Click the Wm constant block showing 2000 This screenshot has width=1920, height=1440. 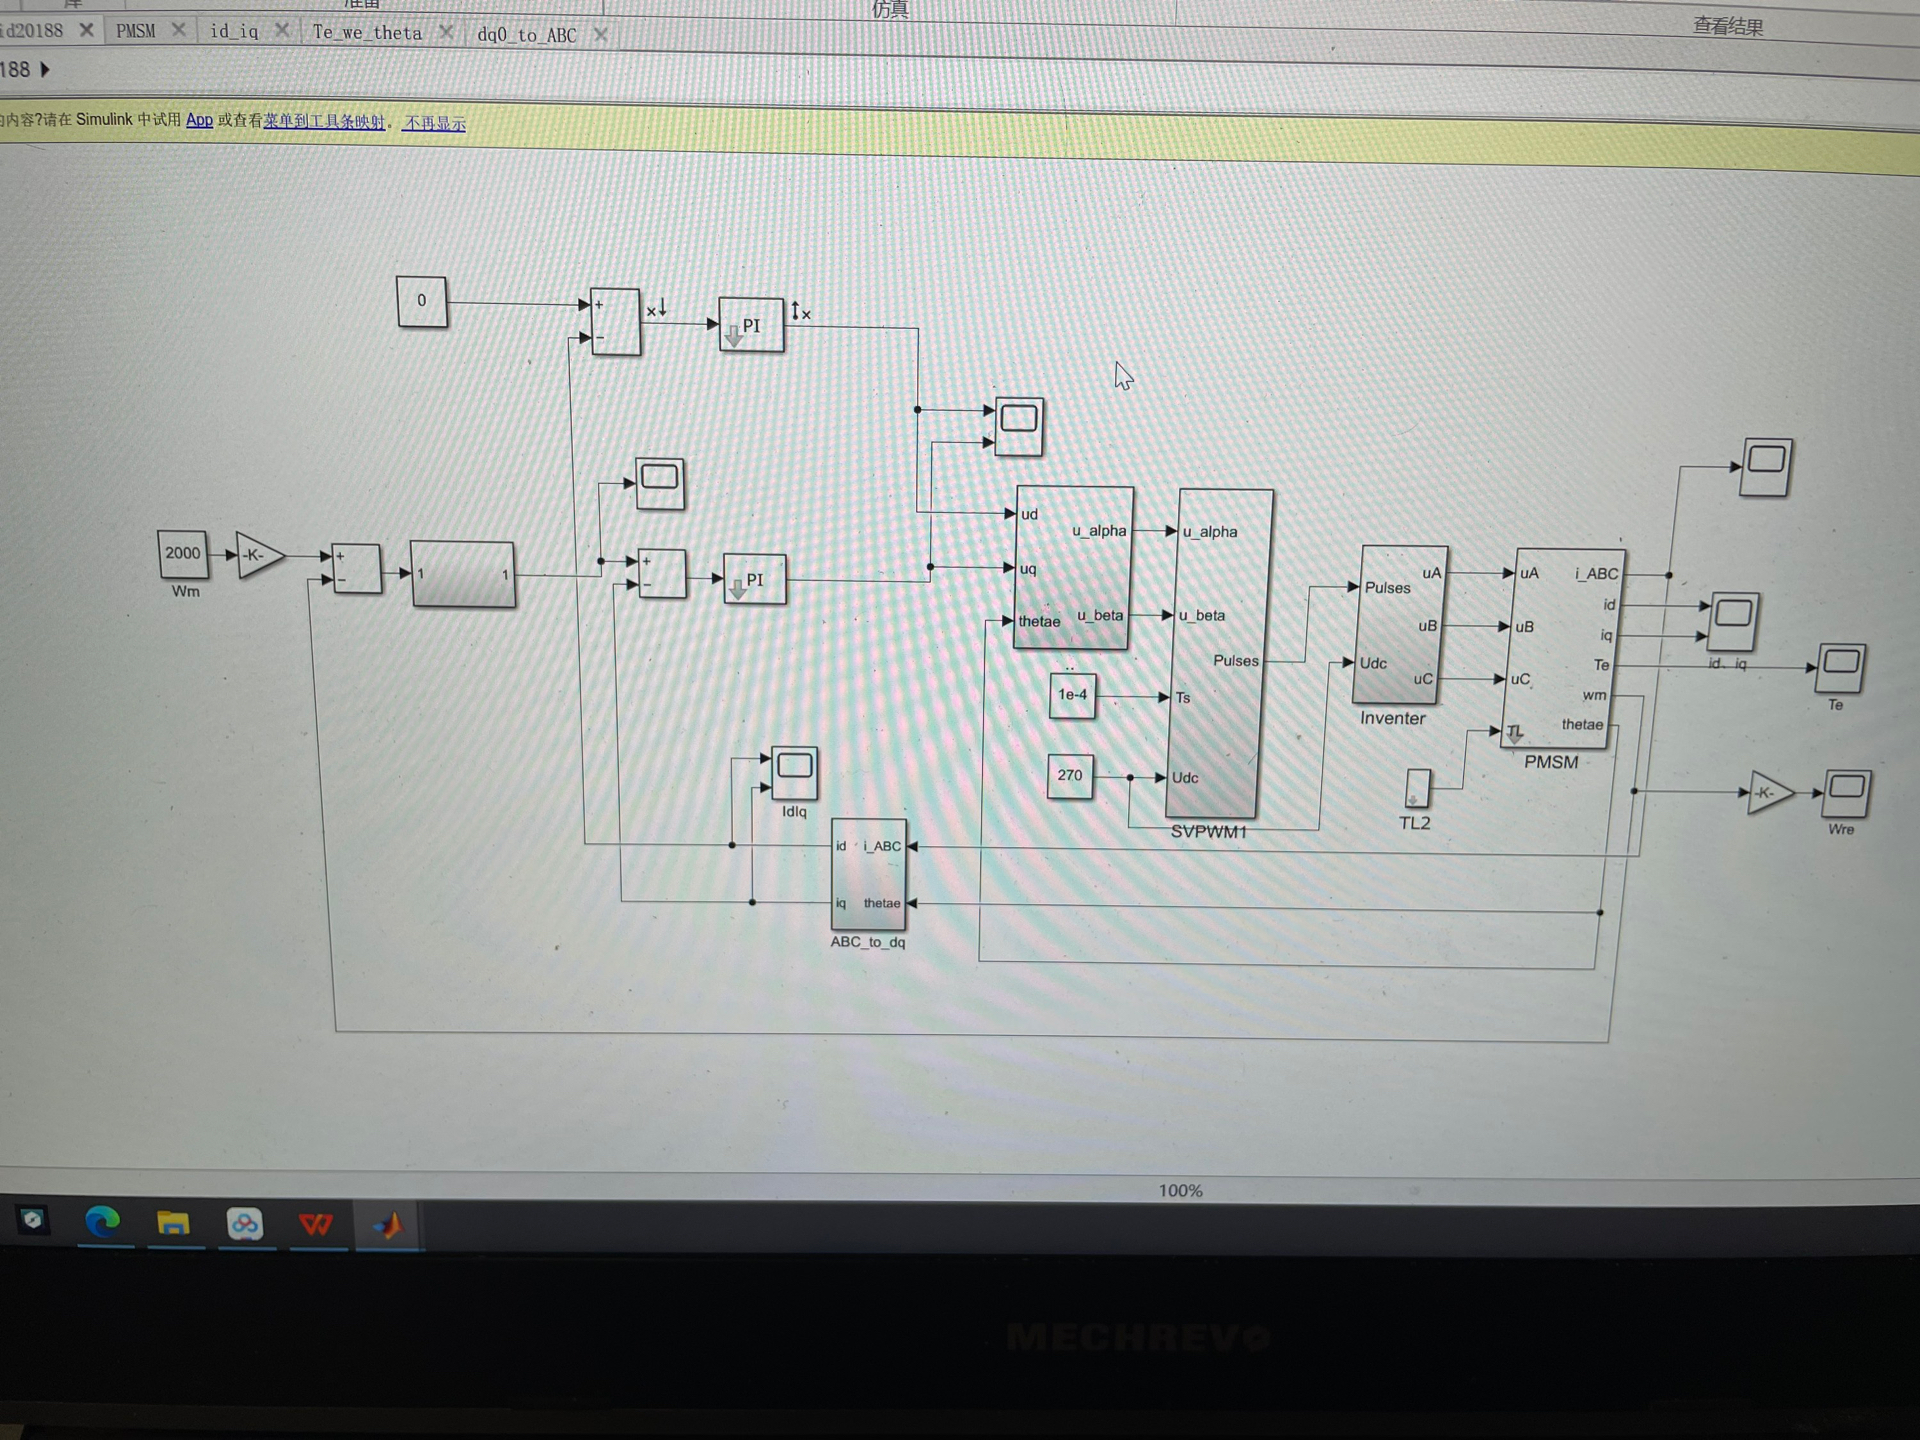pyautogui.click(x=183, y=554)
